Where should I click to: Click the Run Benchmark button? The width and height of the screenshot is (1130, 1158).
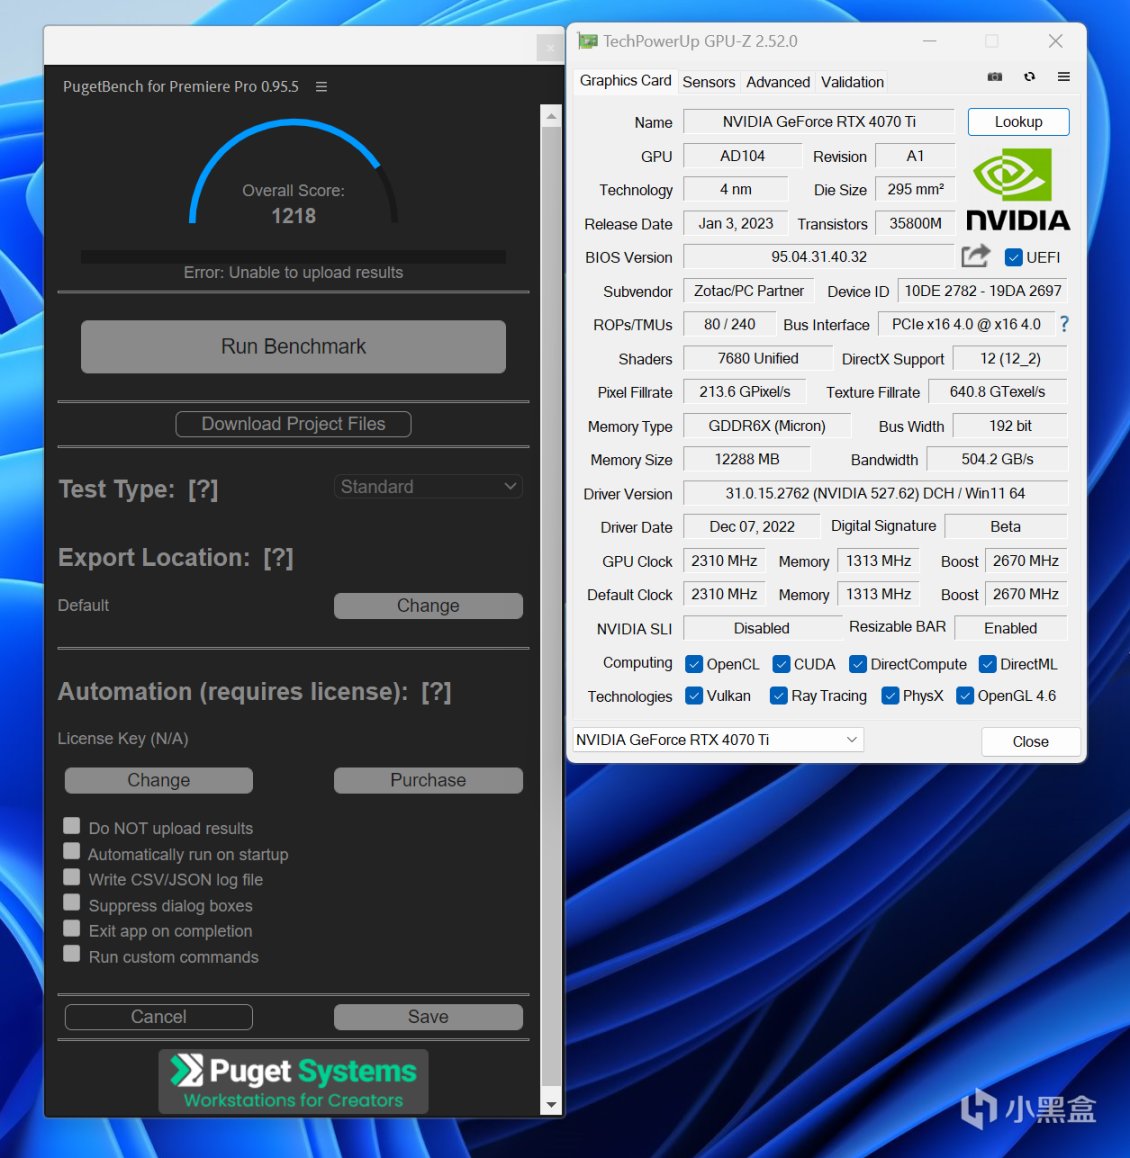(x=293, y=346)
